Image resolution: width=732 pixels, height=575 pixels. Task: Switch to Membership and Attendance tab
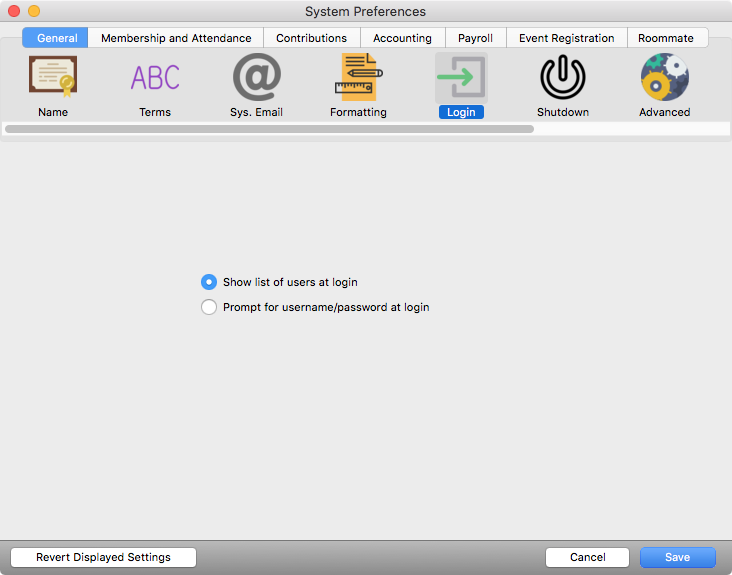point(176,38)
